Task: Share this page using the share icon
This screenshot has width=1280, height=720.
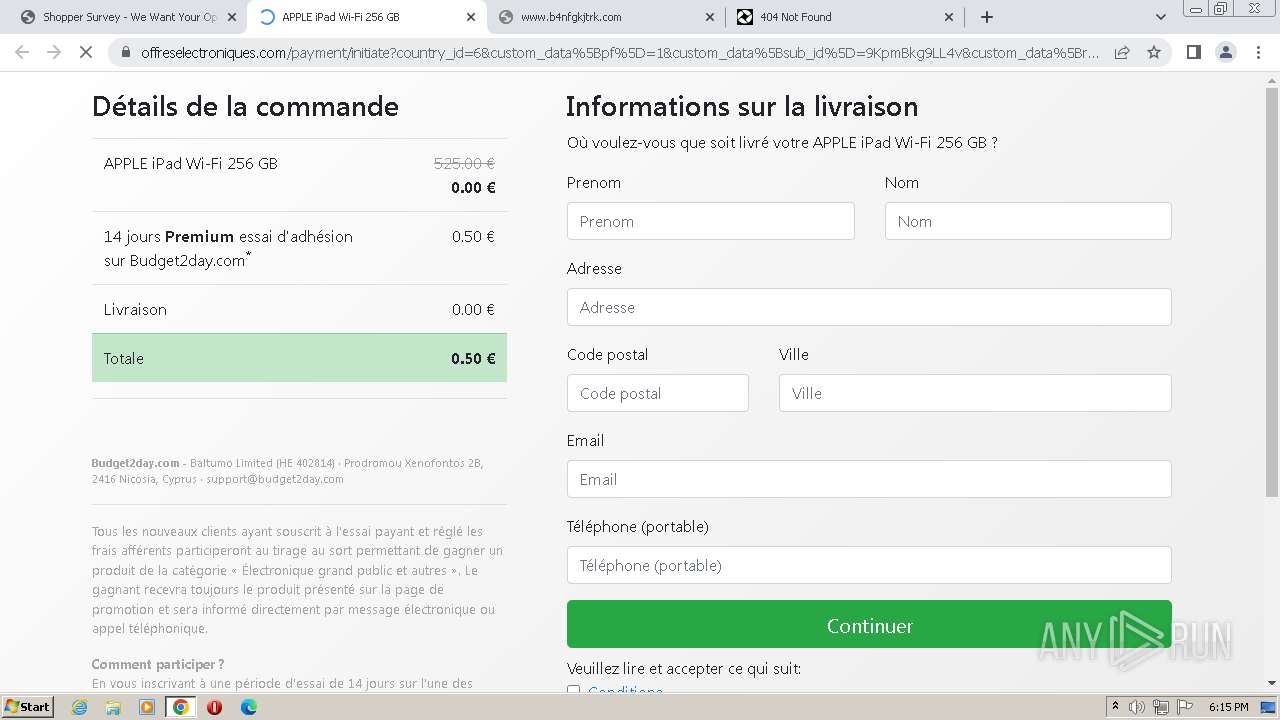Action: (1122, 52)
